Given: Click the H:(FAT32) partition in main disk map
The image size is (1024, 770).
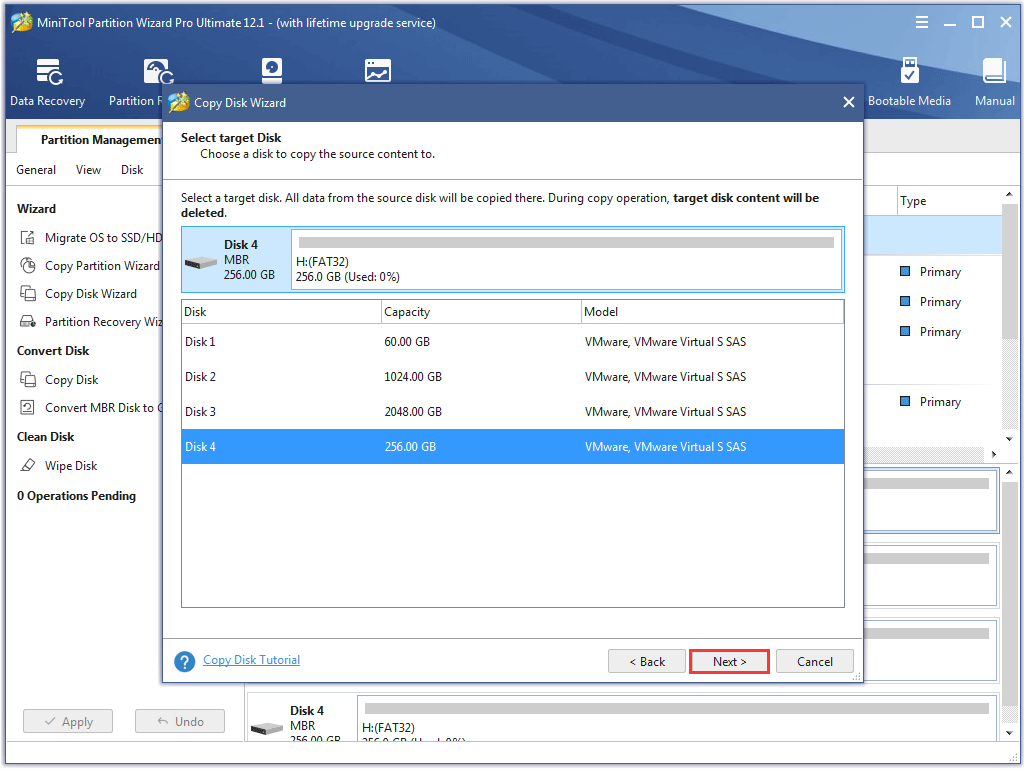Looking at the screenshot, I should (677, 718).
